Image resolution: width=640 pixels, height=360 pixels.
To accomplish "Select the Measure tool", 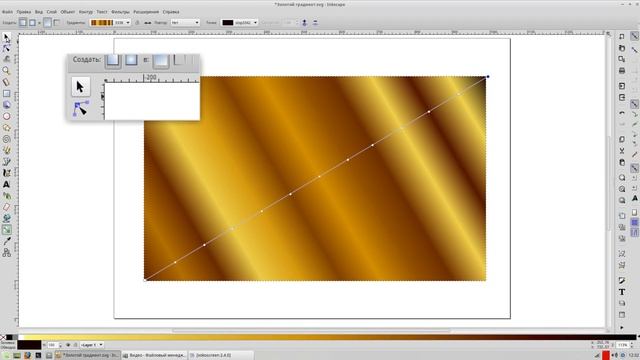I will [7, 82].
